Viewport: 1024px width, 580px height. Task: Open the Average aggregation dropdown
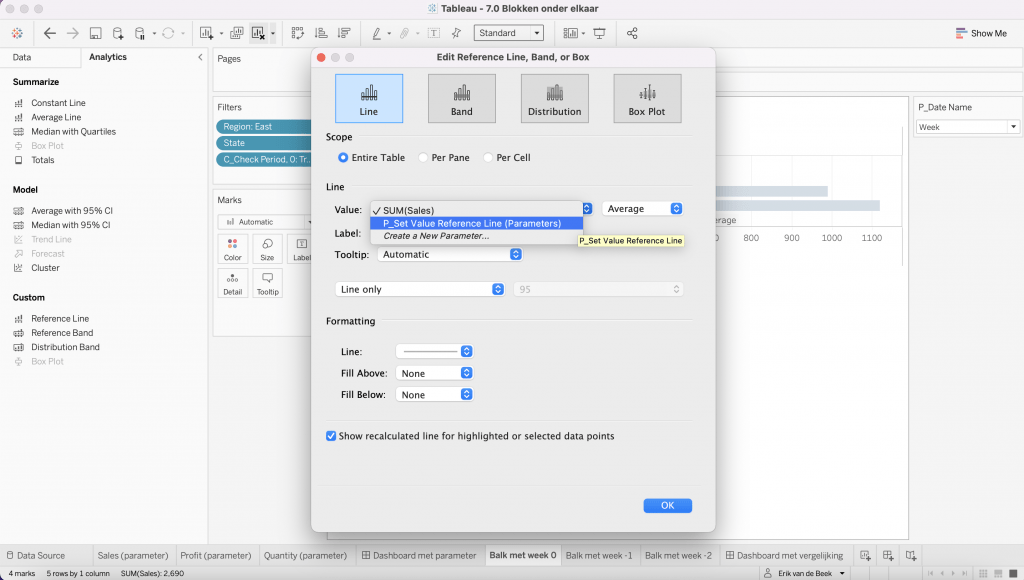(643, 209)
